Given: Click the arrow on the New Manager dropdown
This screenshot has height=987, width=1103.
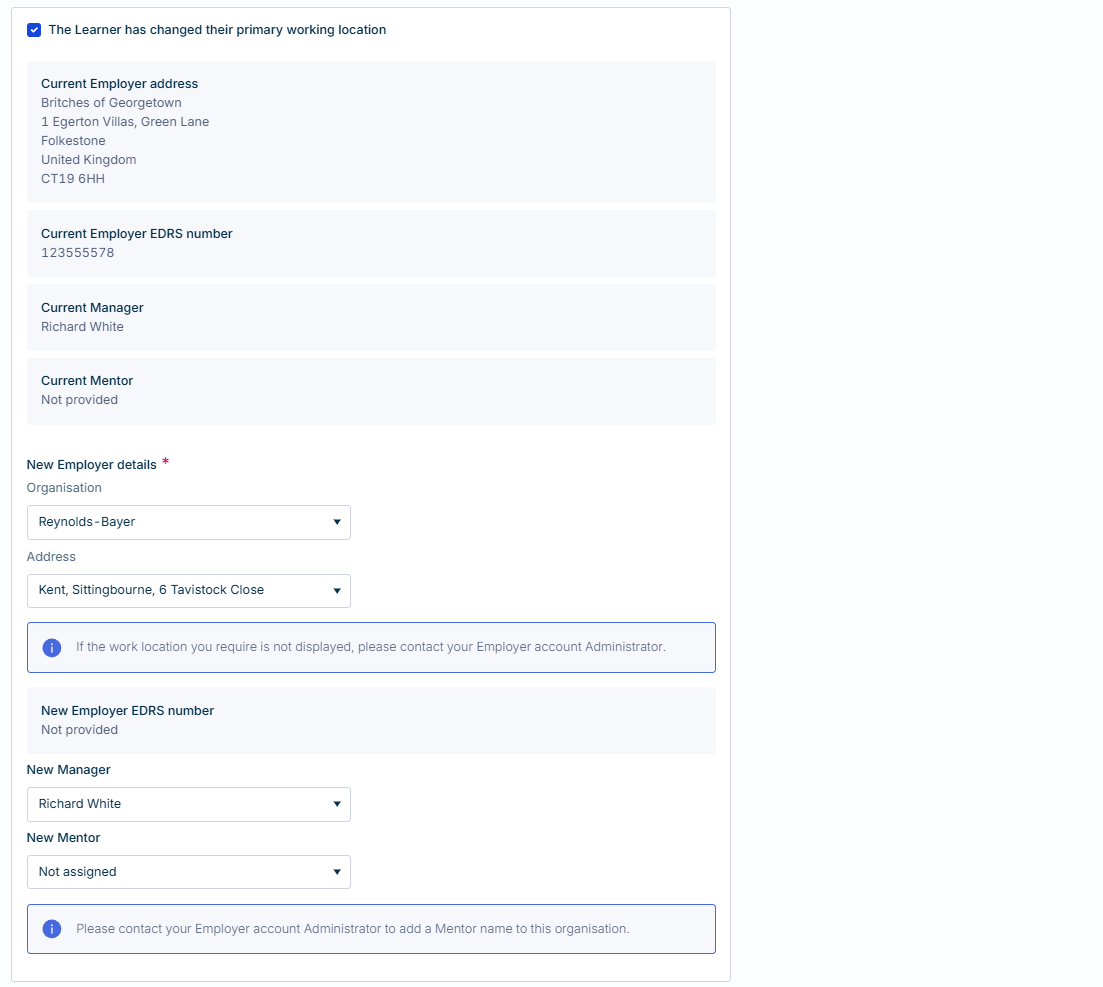Looking at the screenshot, I should tap(337, 804).
